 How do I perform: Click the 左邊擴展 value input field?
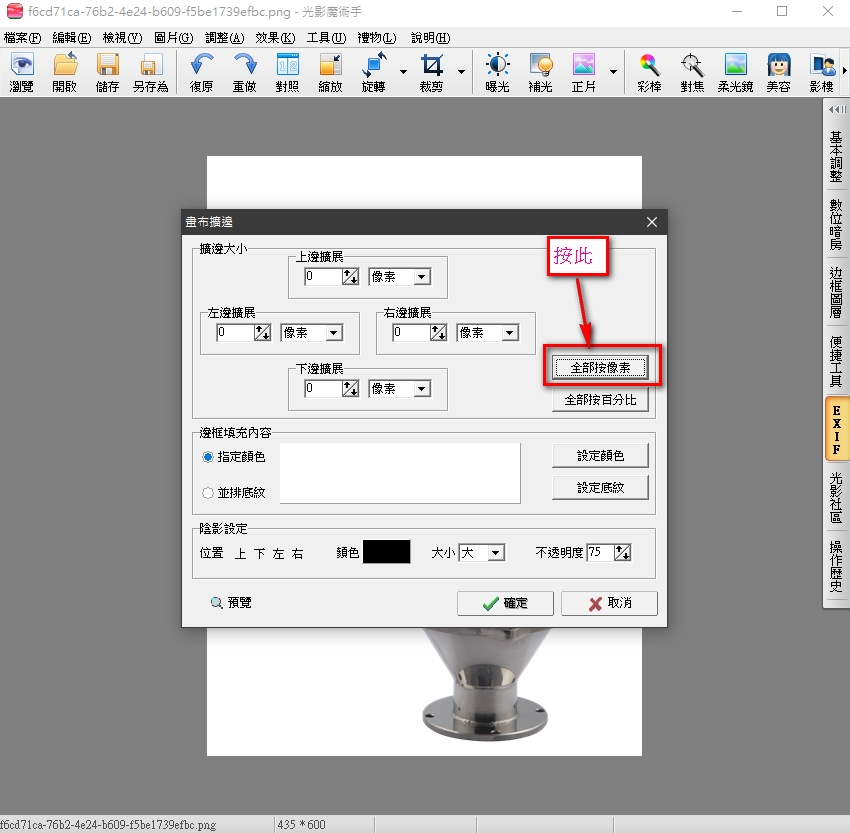(x=234, y=333)
